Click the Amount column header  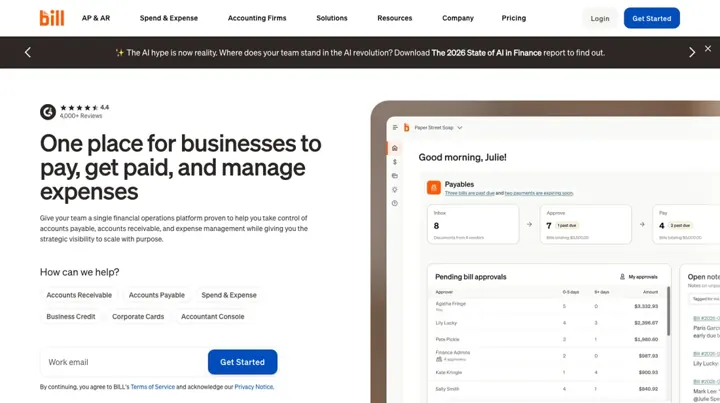(x=650, y=292)
